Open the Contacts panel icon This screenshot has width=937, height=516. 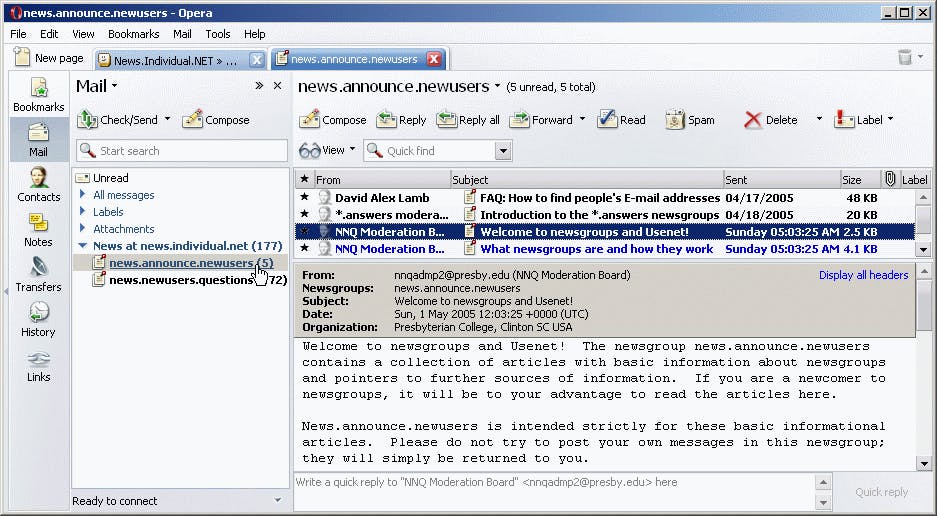tap(38, 184)
